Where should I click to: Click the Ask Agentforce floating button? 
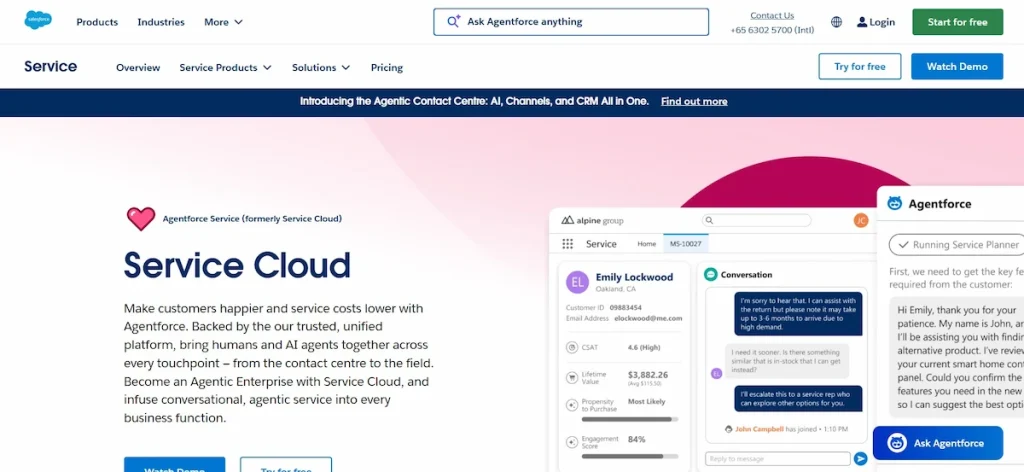click(937, 443)
